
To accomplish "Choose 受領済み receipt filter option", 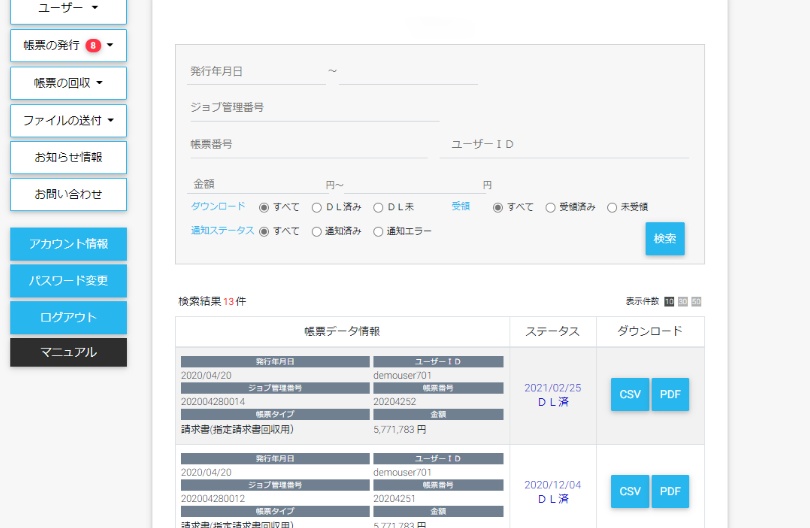I will (x=551, y=208).
